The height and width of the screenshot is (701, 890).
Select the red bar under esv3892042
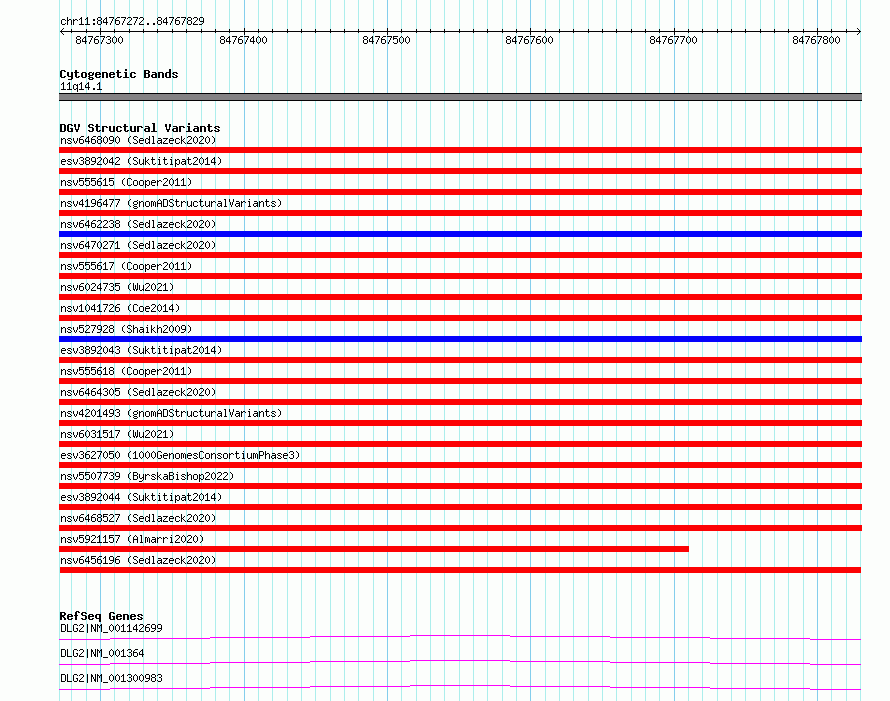tap(460, 171)
